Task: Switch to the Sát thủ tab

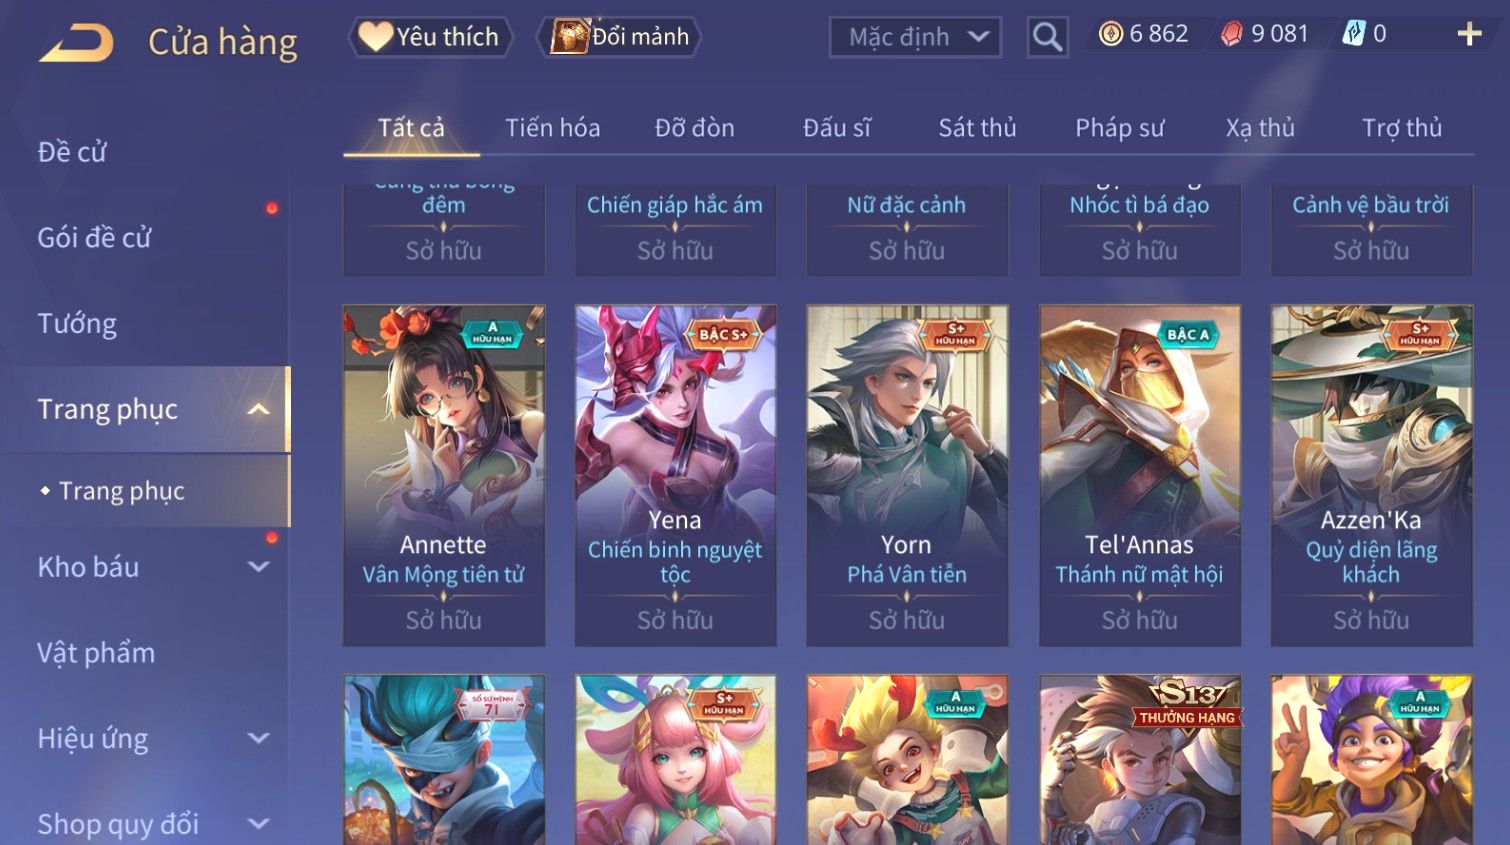Action: click(977, 128)
